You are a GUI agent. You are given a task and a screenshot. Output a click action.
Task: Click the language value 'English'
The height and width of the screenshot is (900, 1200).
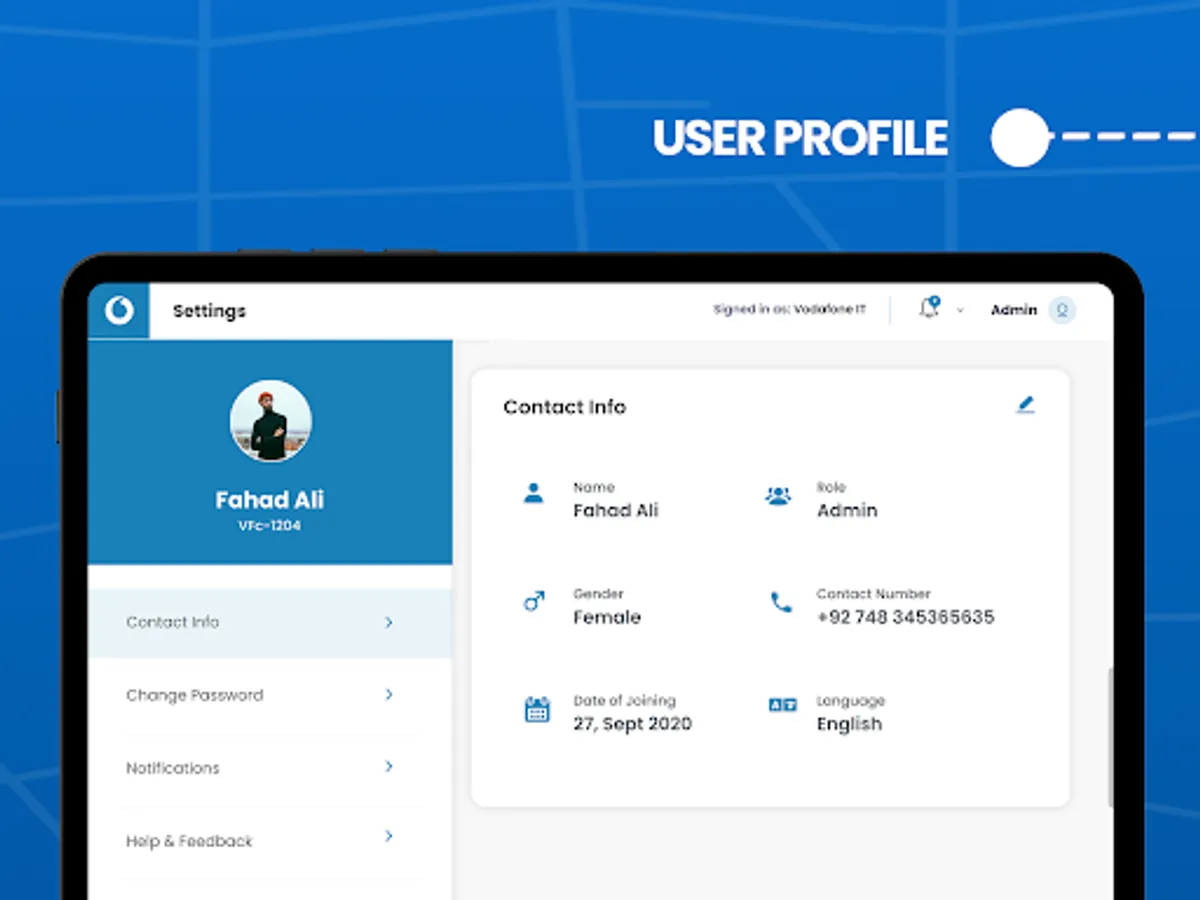pyautogui.click(x=849, y=724)
